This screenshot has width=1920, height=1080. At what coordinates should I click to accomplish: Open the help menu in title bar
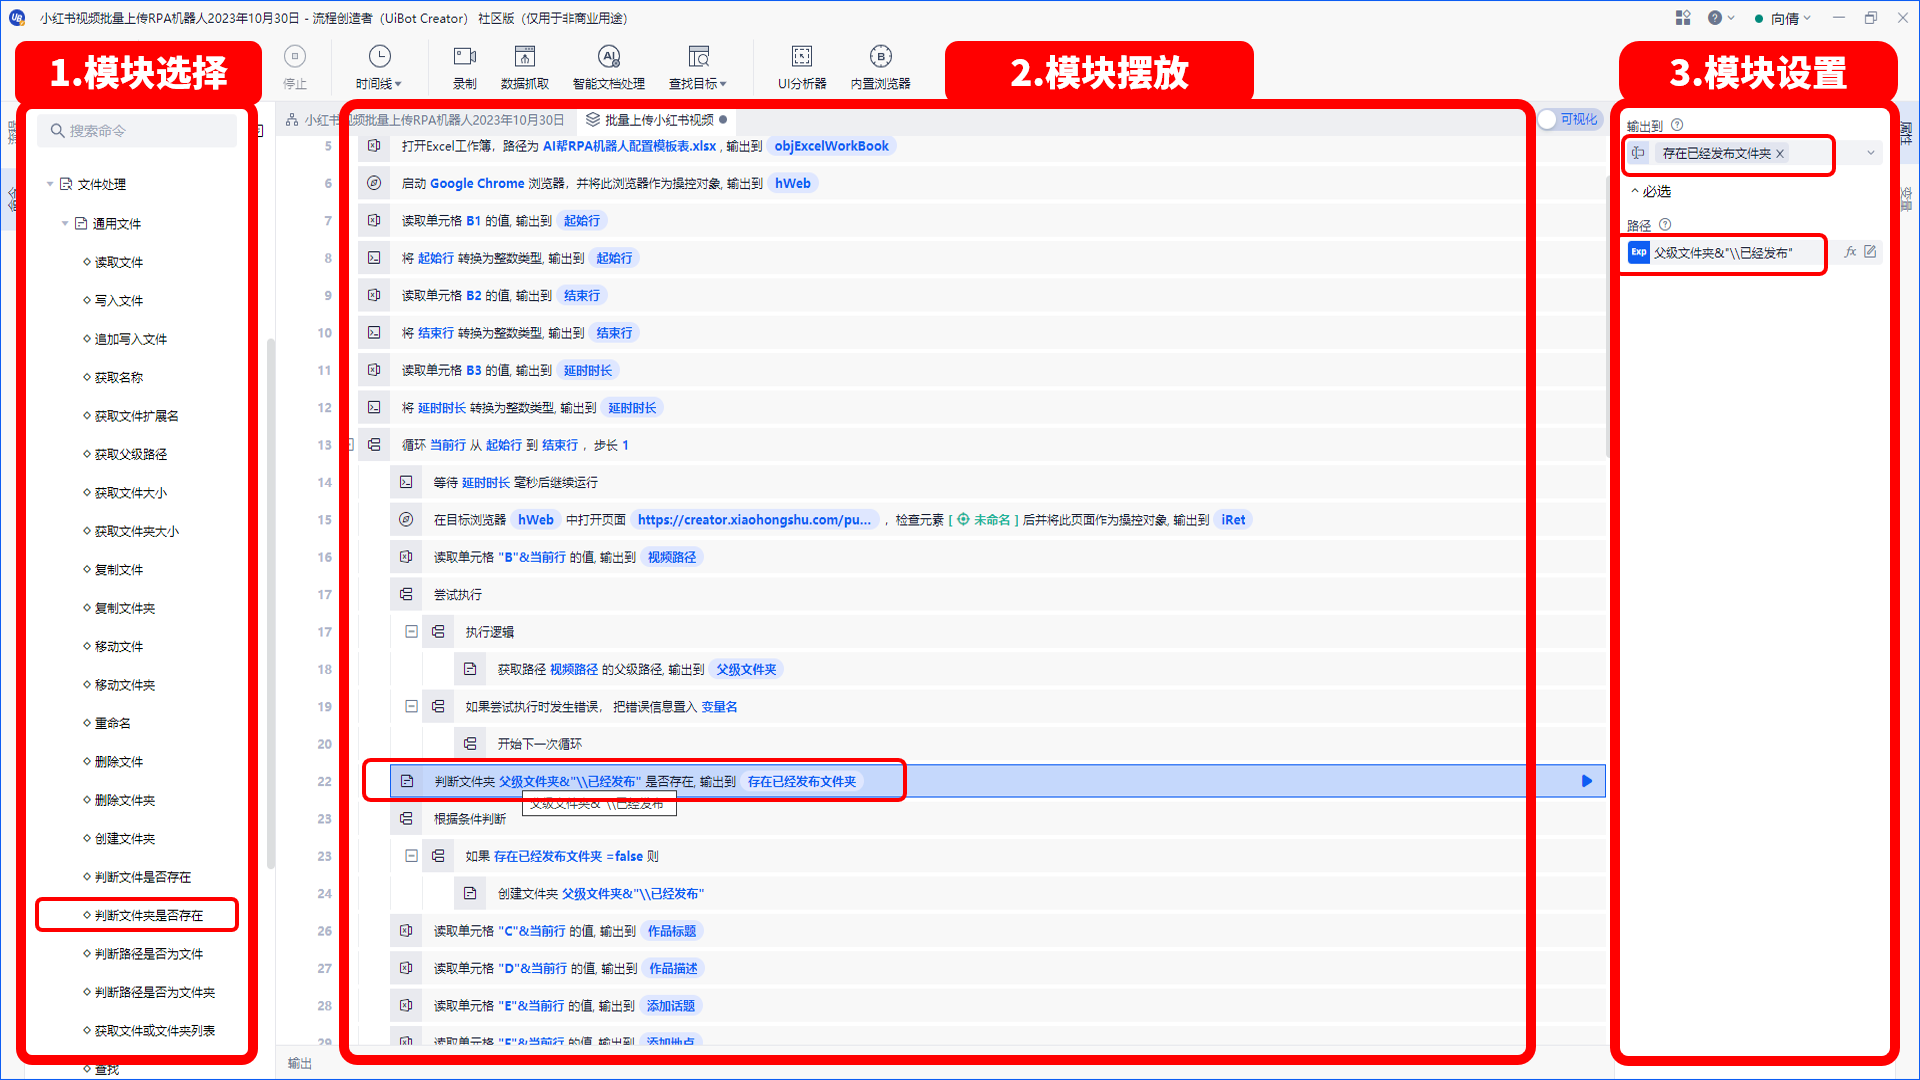click(x=1720, y=18)
